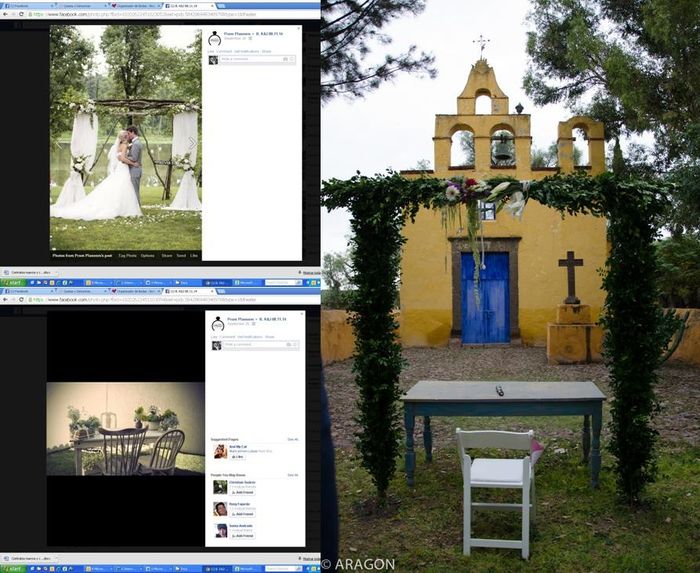Click the back arrow in the upper browser
This screenshot has width=700, height=573.
tap(5, 14)
